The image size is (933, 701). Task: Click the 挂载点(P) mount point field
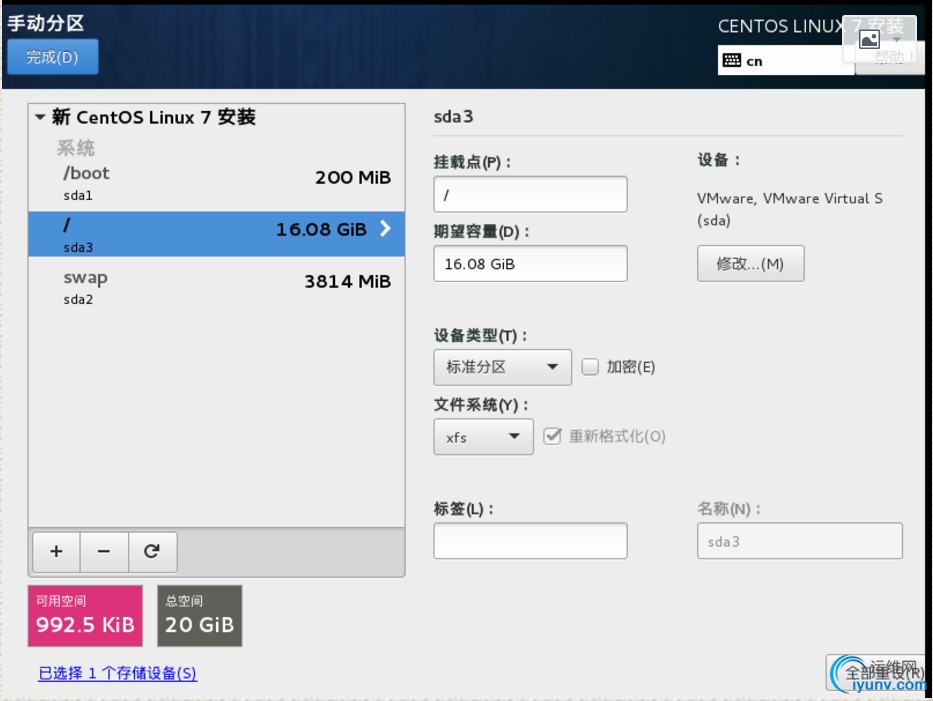530,194
